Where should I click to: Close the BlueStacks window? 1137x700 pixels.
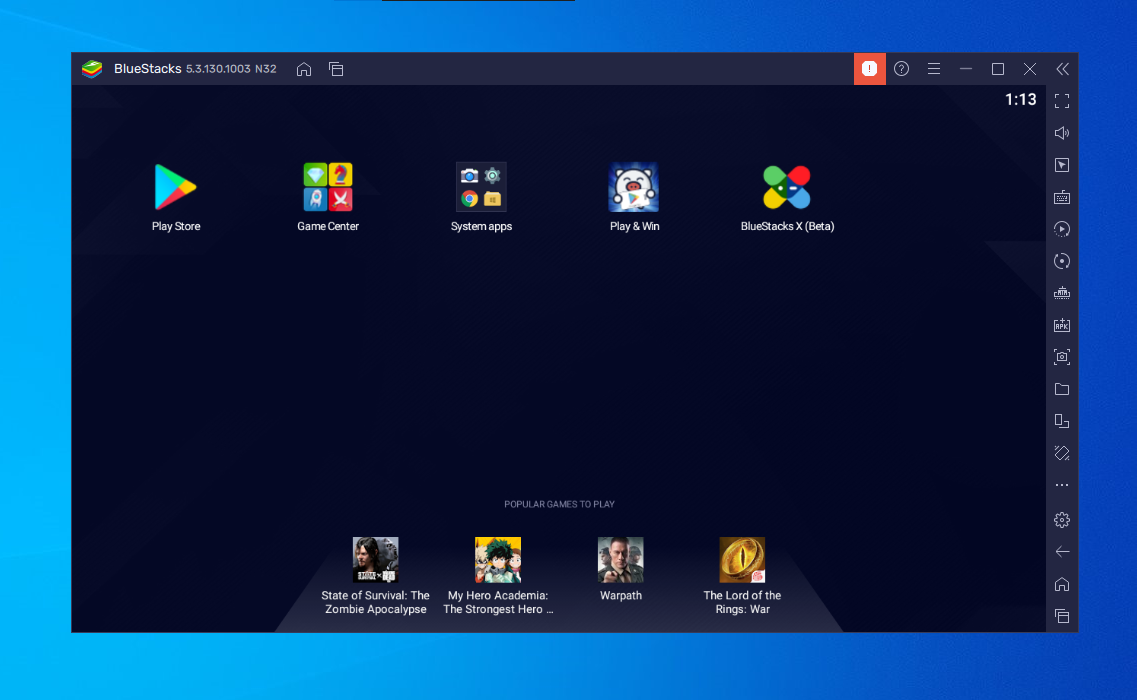pos(1030,69)
